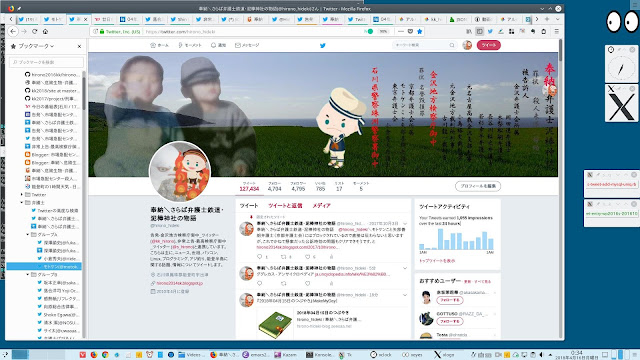Collapse the グループB bookmark folder

28,275
